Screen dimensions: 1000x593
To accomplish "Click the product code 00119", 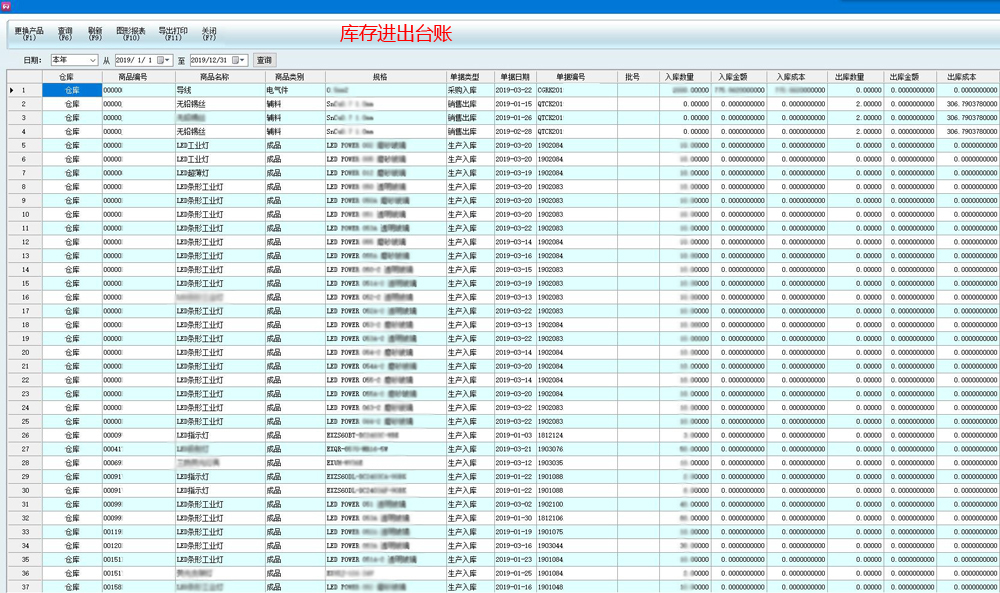I will [138, 532].
